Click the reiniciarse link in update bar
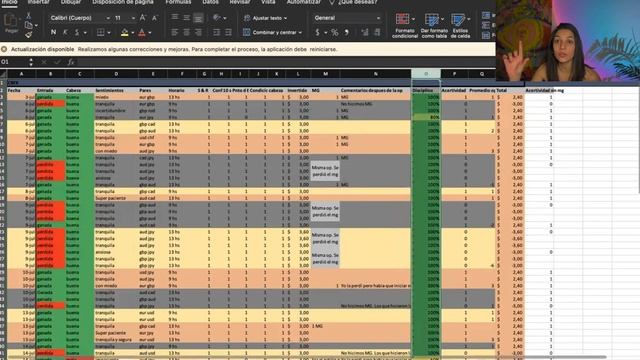Viewport: 640px width, 360px height. tap(323, 49)
